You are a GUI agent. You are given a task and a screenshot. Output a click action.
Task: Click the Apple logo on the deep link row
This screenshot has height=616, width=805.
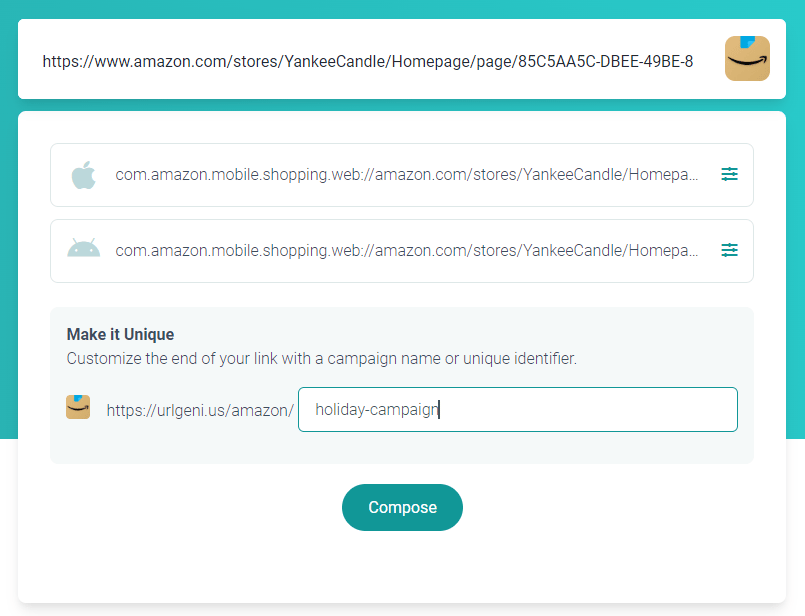tap(83, 173)
